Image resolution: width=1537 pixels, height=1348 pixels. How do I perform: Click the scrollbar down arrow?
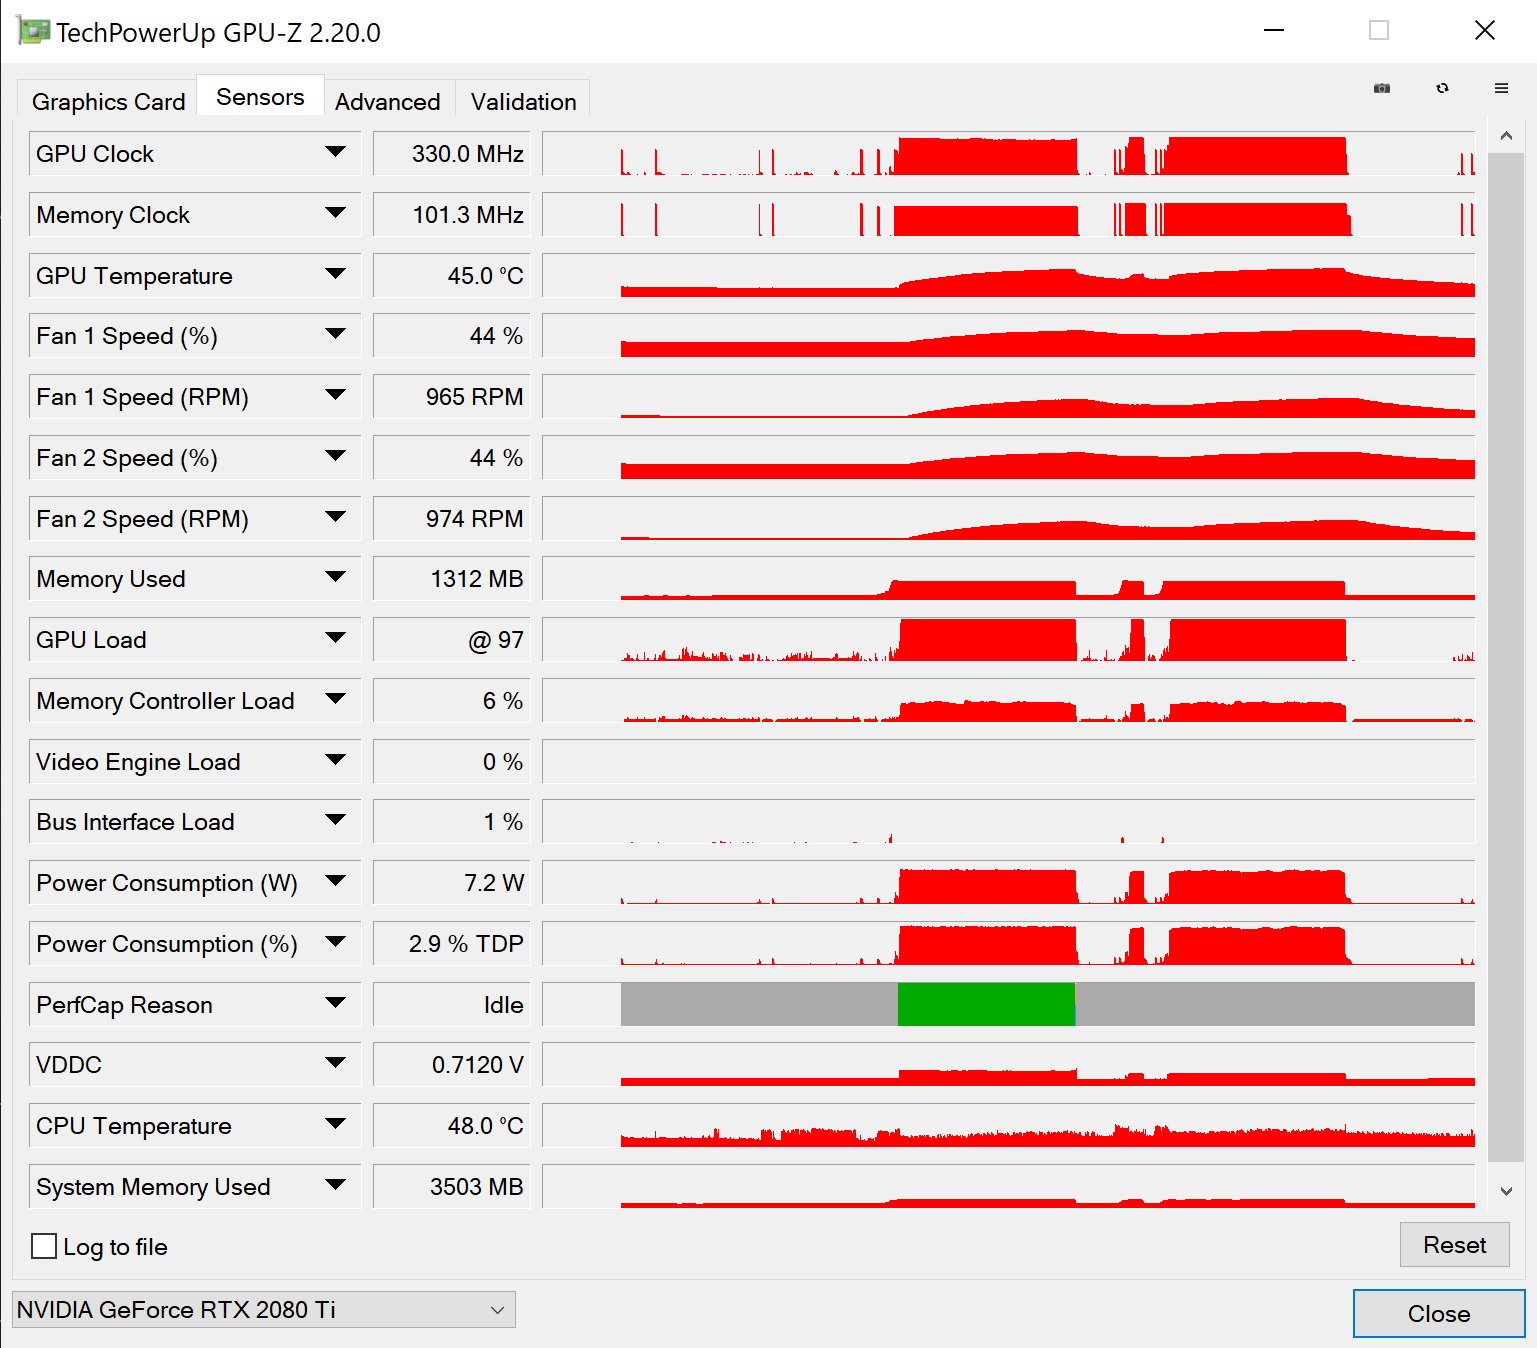1506,1191
